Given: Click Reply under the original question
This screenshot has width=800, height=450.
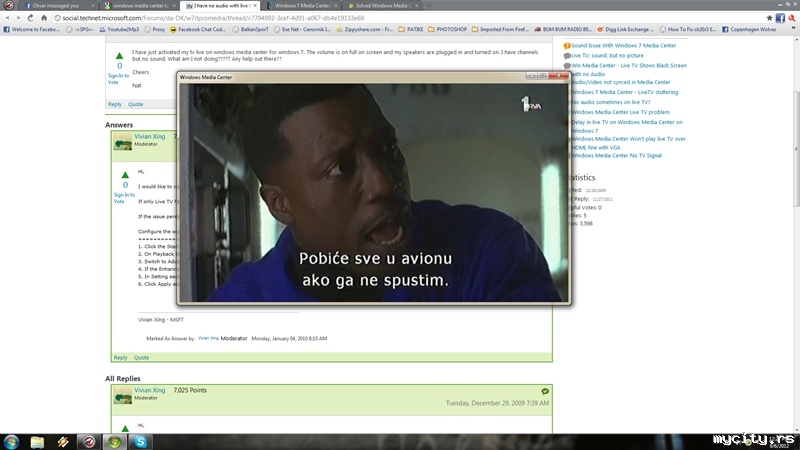Looking at the screenshot, I should pos(115,104).
